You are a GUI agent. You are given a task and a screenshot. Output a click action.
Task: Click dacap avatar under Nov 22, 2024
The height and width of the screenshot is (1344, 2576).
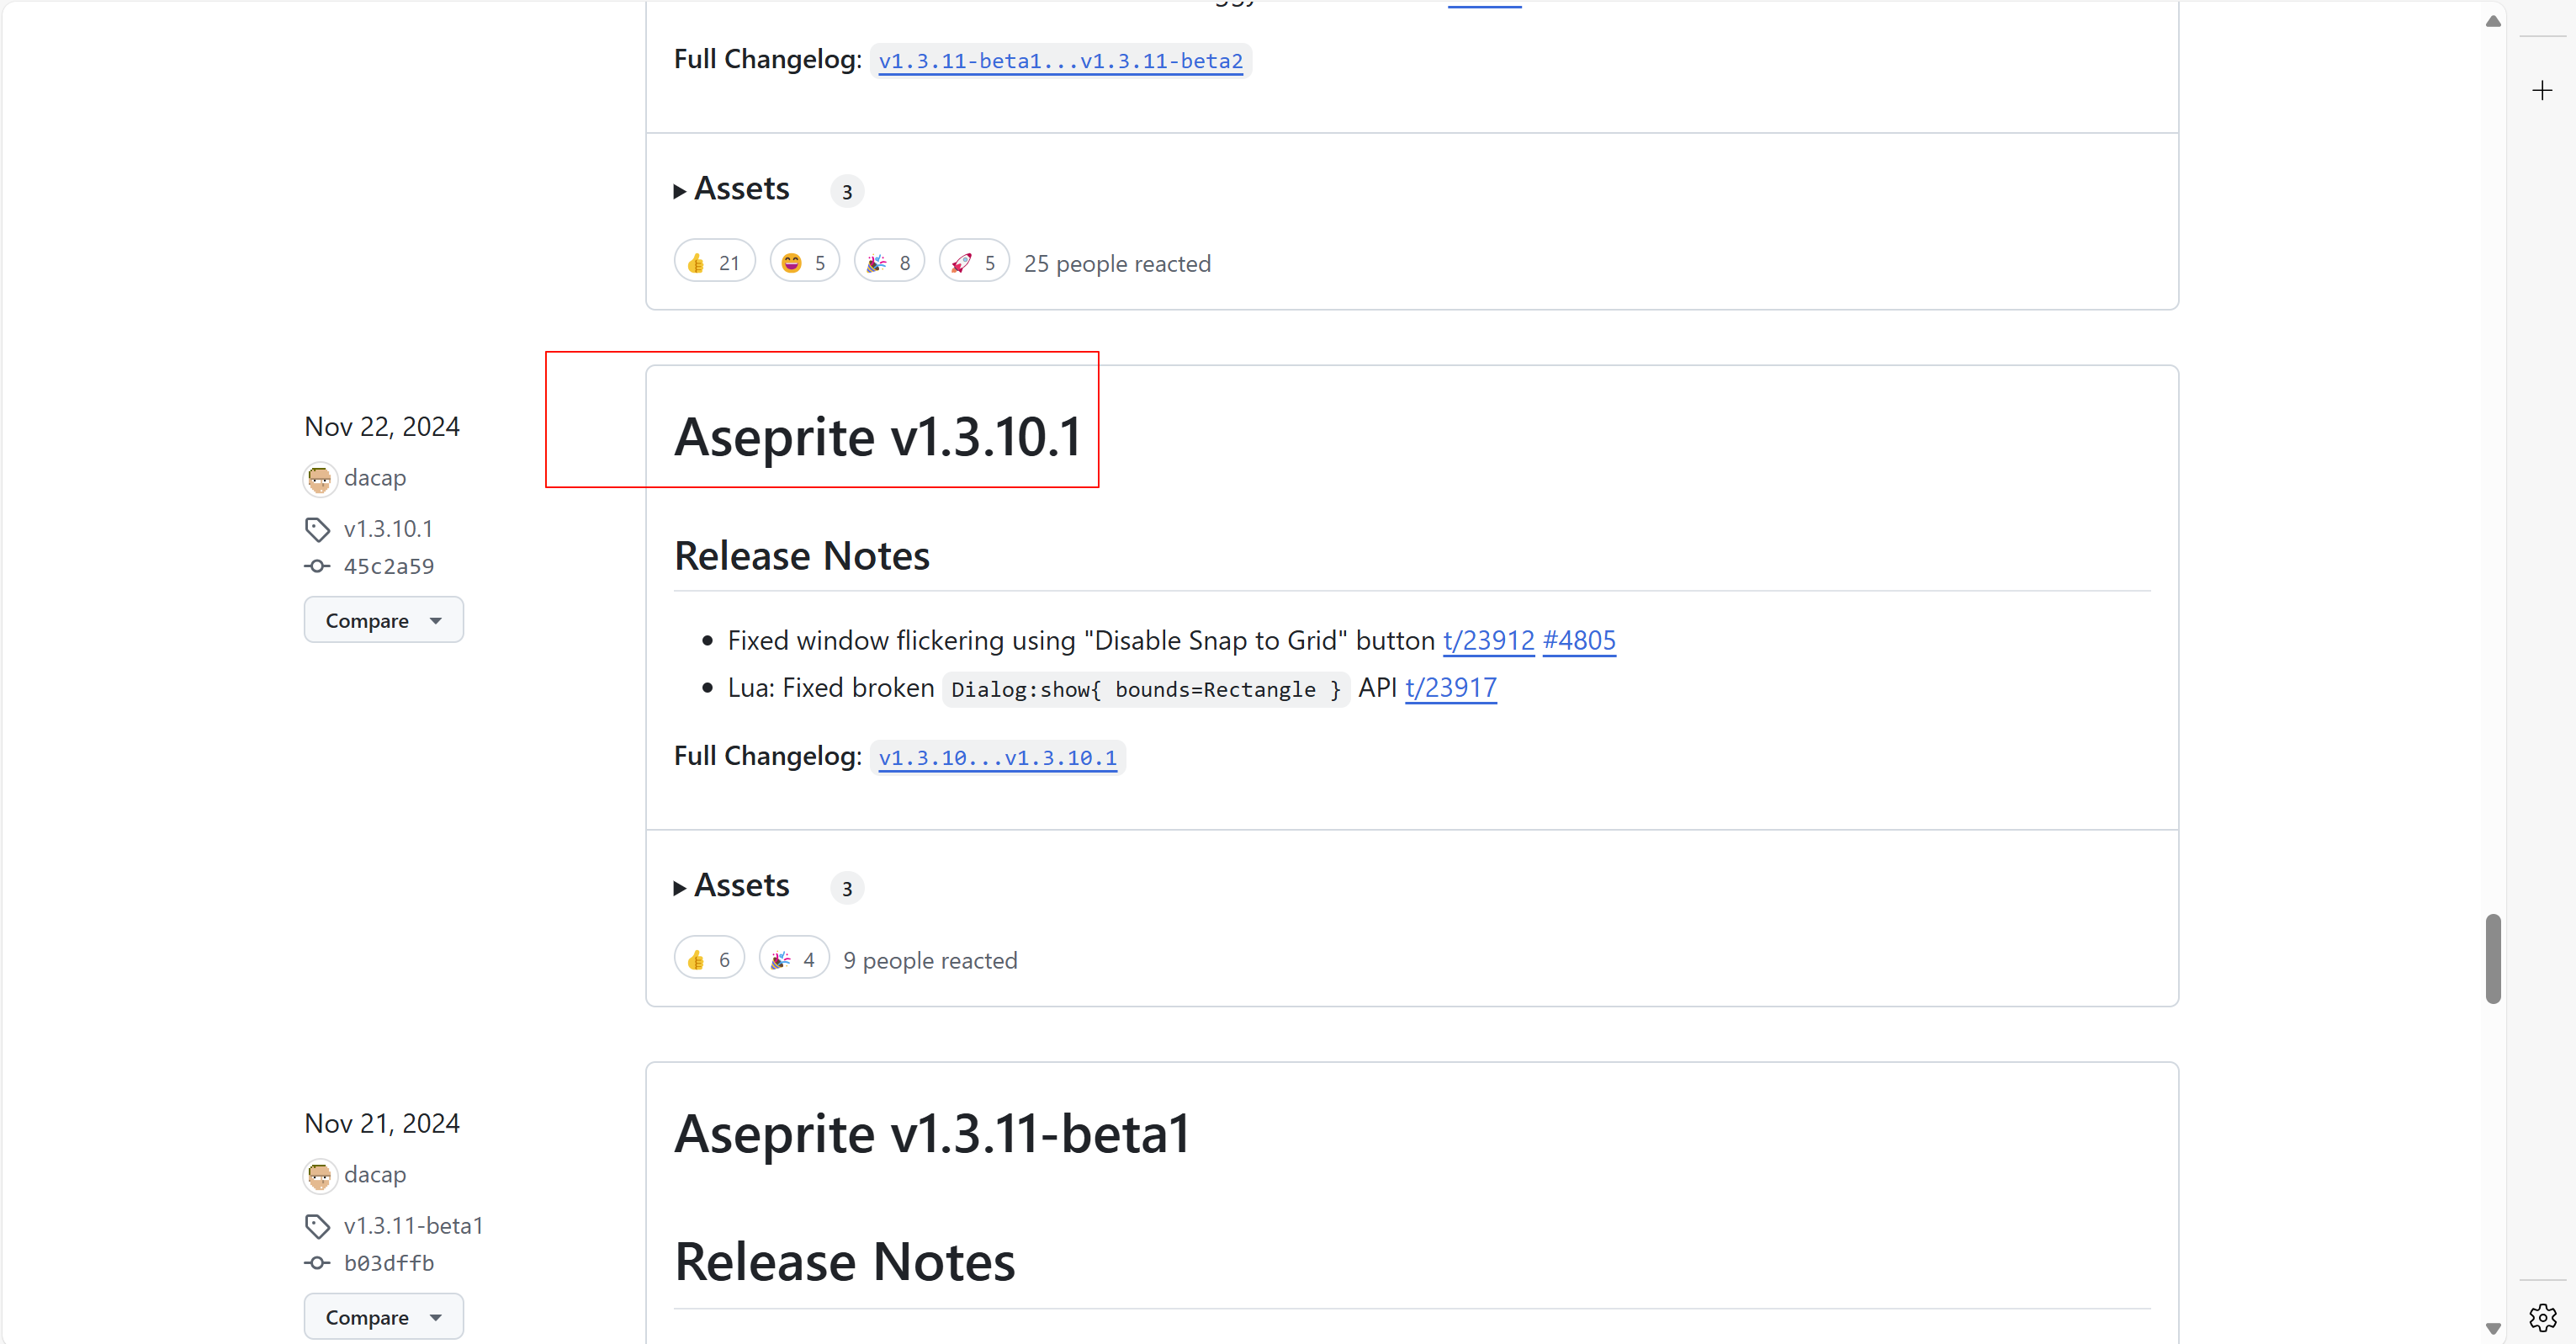tap(320, 479)
